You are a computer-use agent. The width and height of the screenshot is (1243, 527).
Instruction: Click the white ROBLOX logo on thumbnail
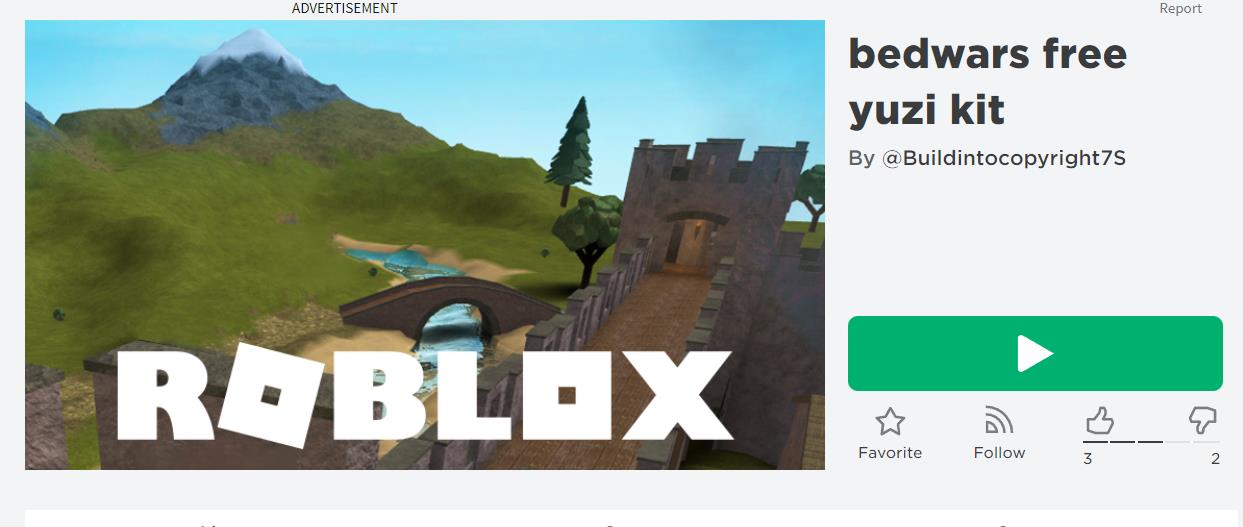tap(424, 391)
